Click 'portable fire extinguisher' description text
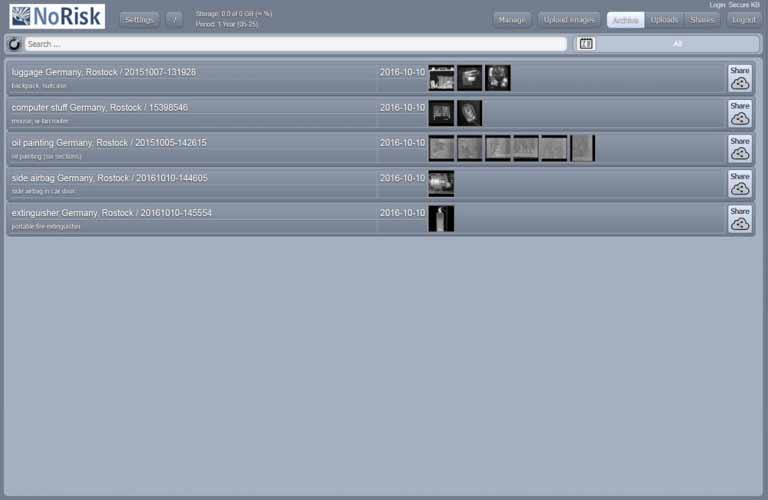Screen dimensions: 768x500 46,226
